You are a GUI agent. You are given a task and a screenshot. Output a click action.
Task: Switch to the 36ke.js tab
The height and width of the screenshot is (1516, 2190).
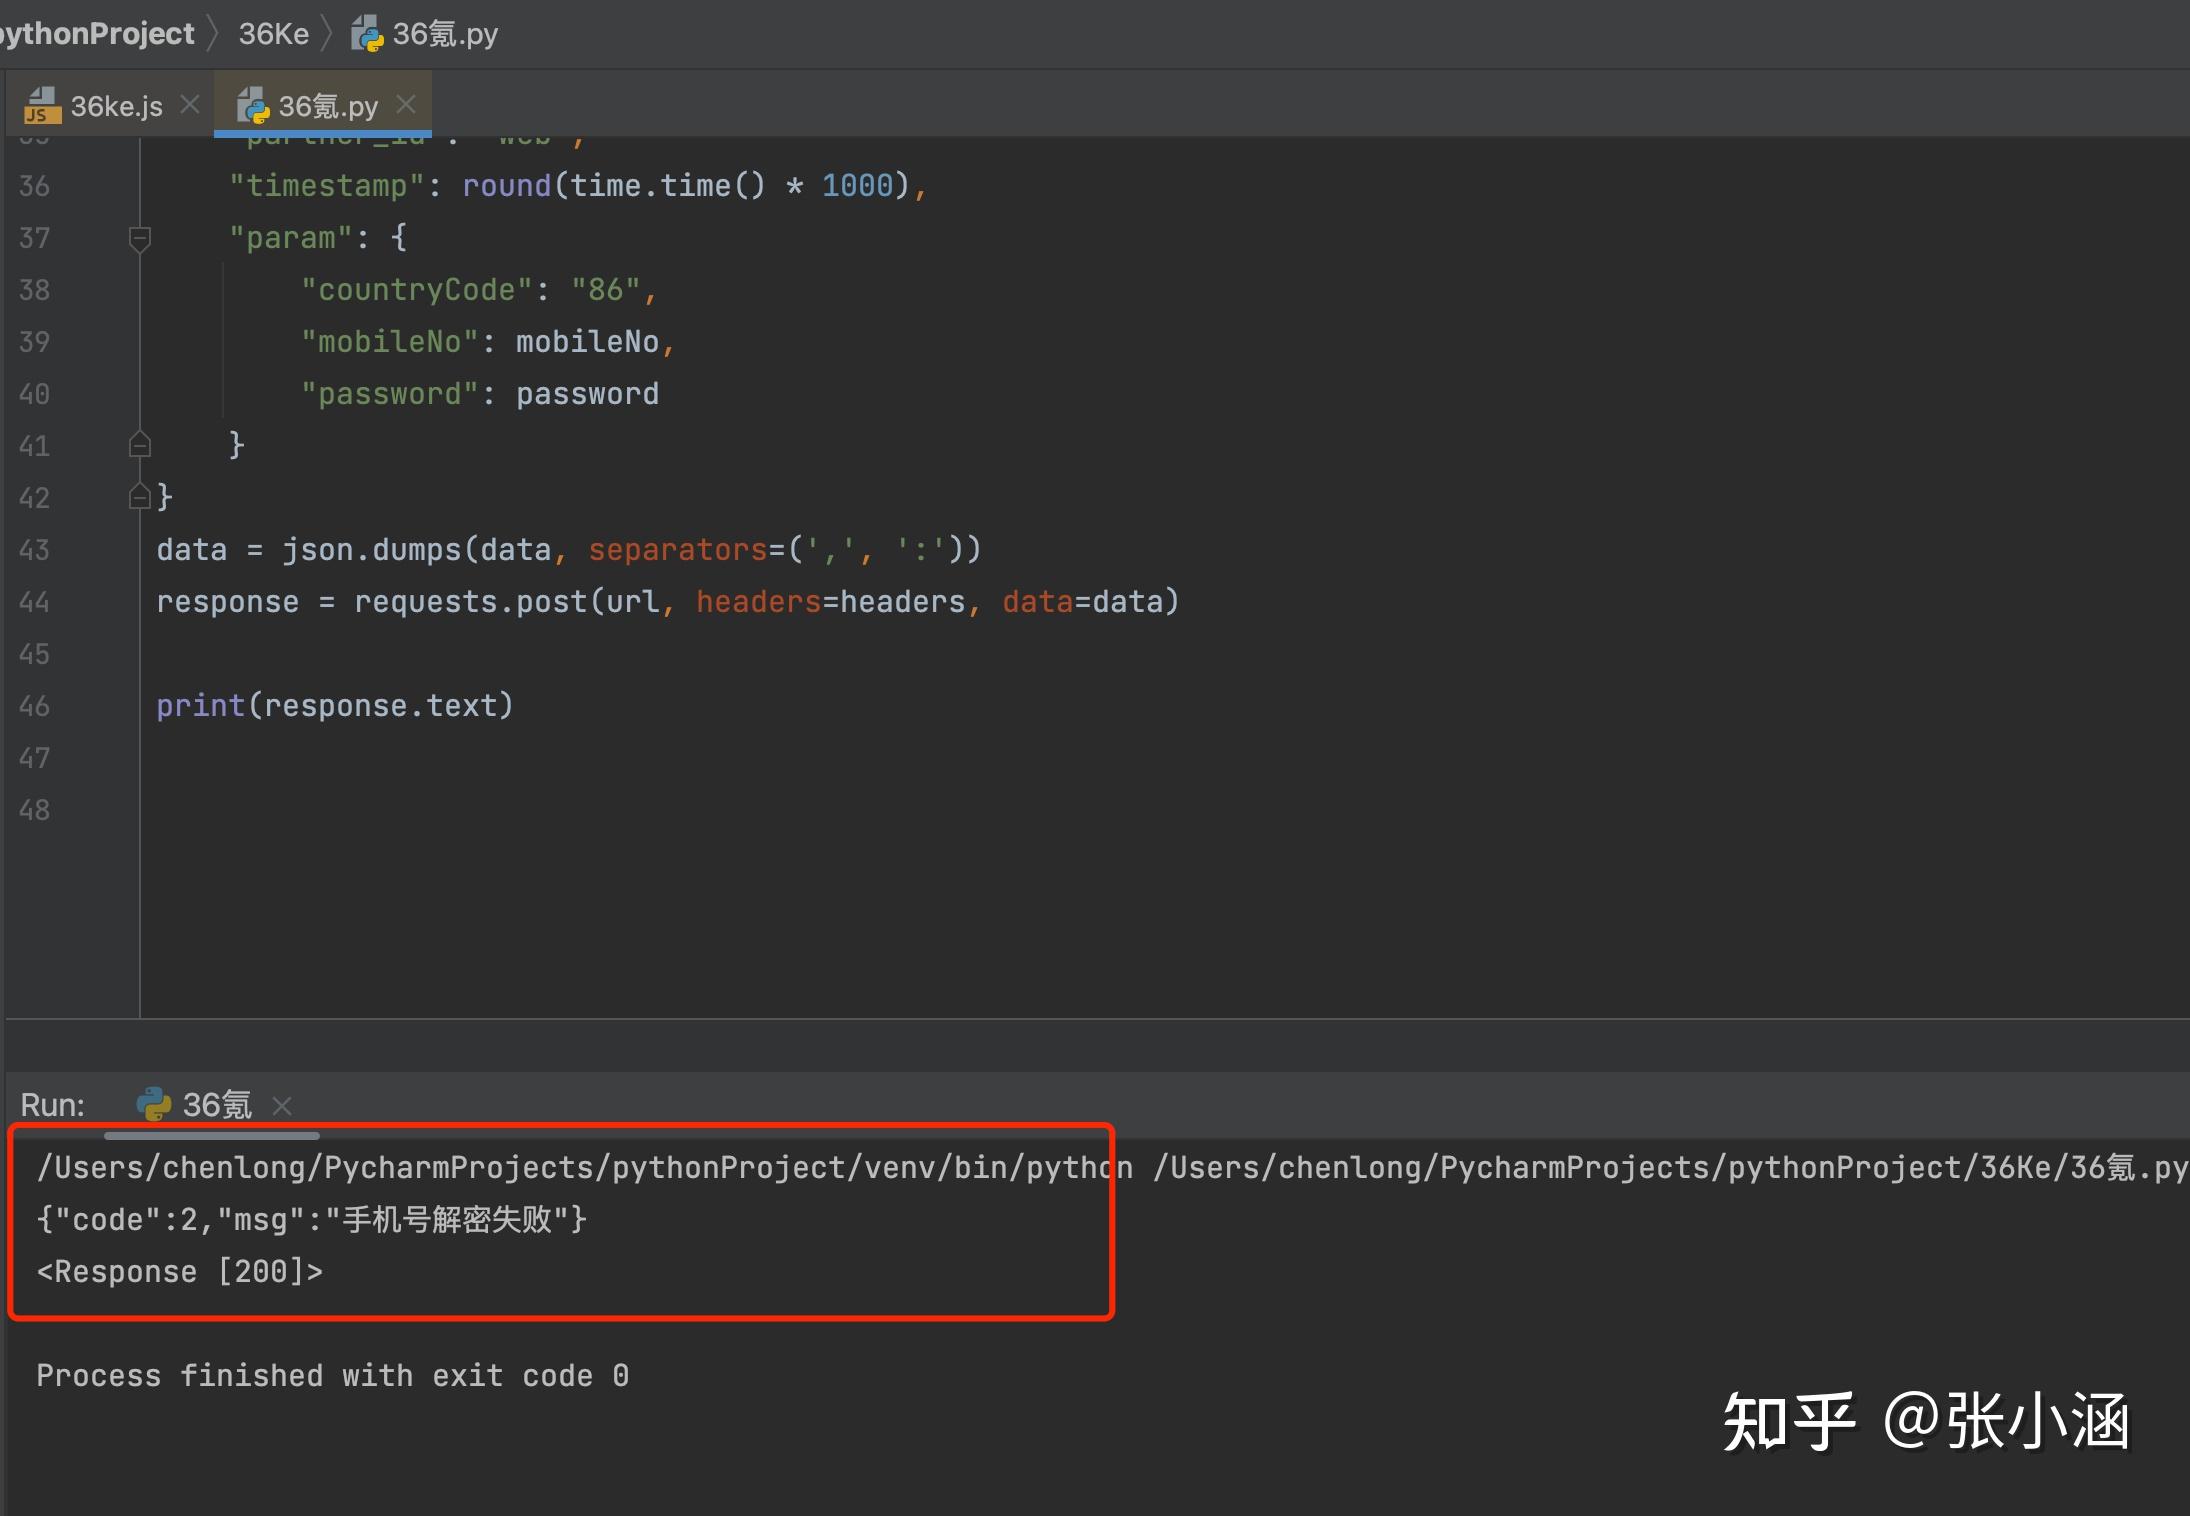[116, 106]
